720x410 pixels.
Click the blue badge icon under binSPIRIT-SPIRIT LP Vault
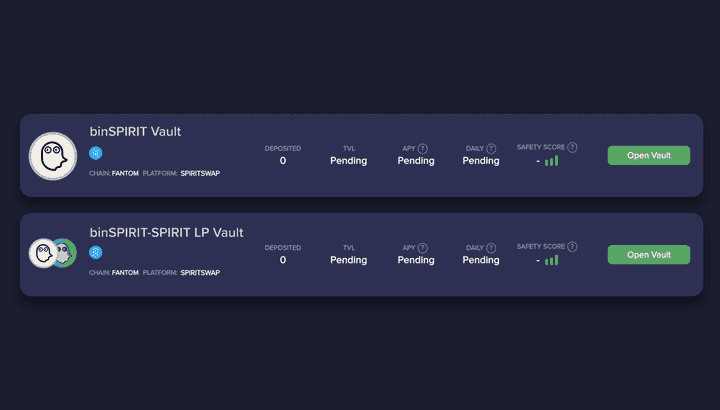(x=96, y=253)
